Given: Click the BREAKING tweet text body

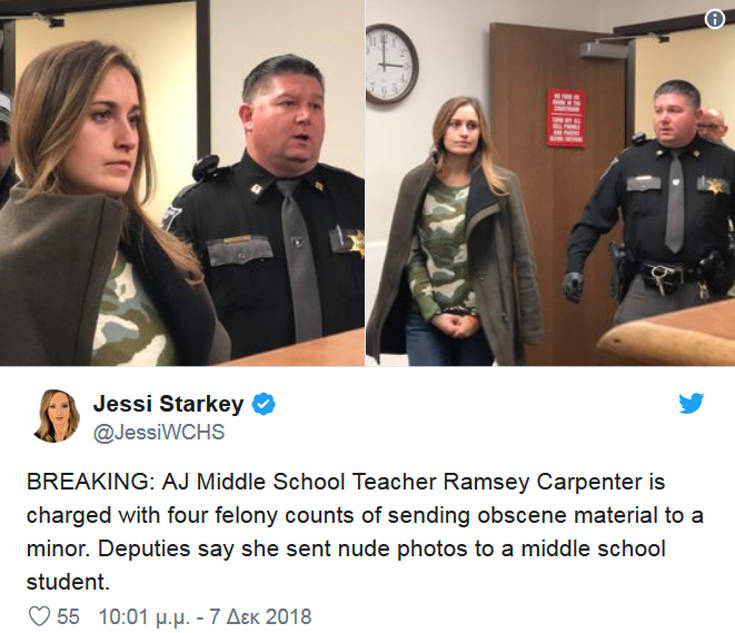Looking at the screenshot, I should 365,532.
